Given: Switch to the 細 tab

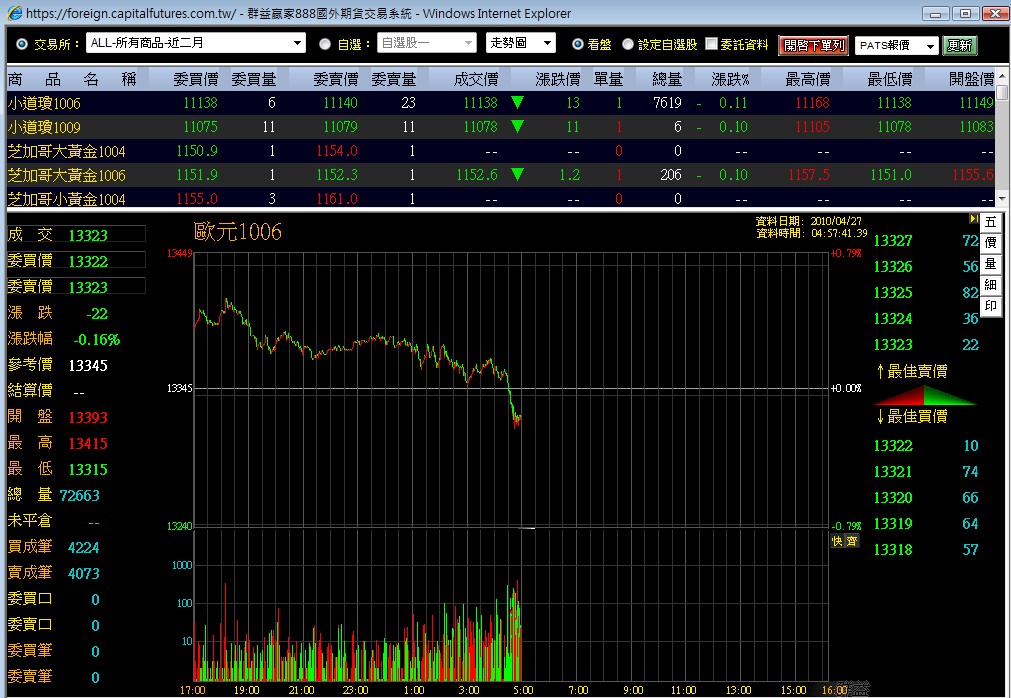Looking at the screenshot, I should (x=990, y=284).
